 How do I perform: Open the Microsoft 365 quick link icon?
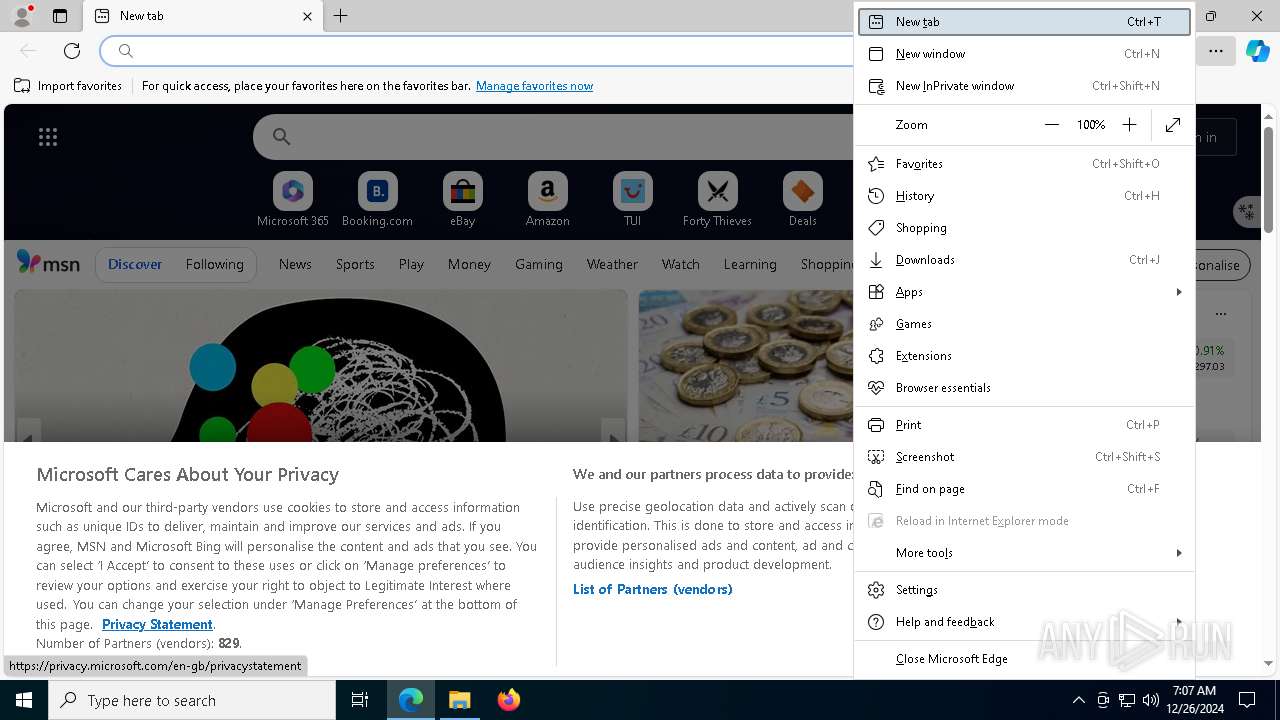[x=292, y=191]
